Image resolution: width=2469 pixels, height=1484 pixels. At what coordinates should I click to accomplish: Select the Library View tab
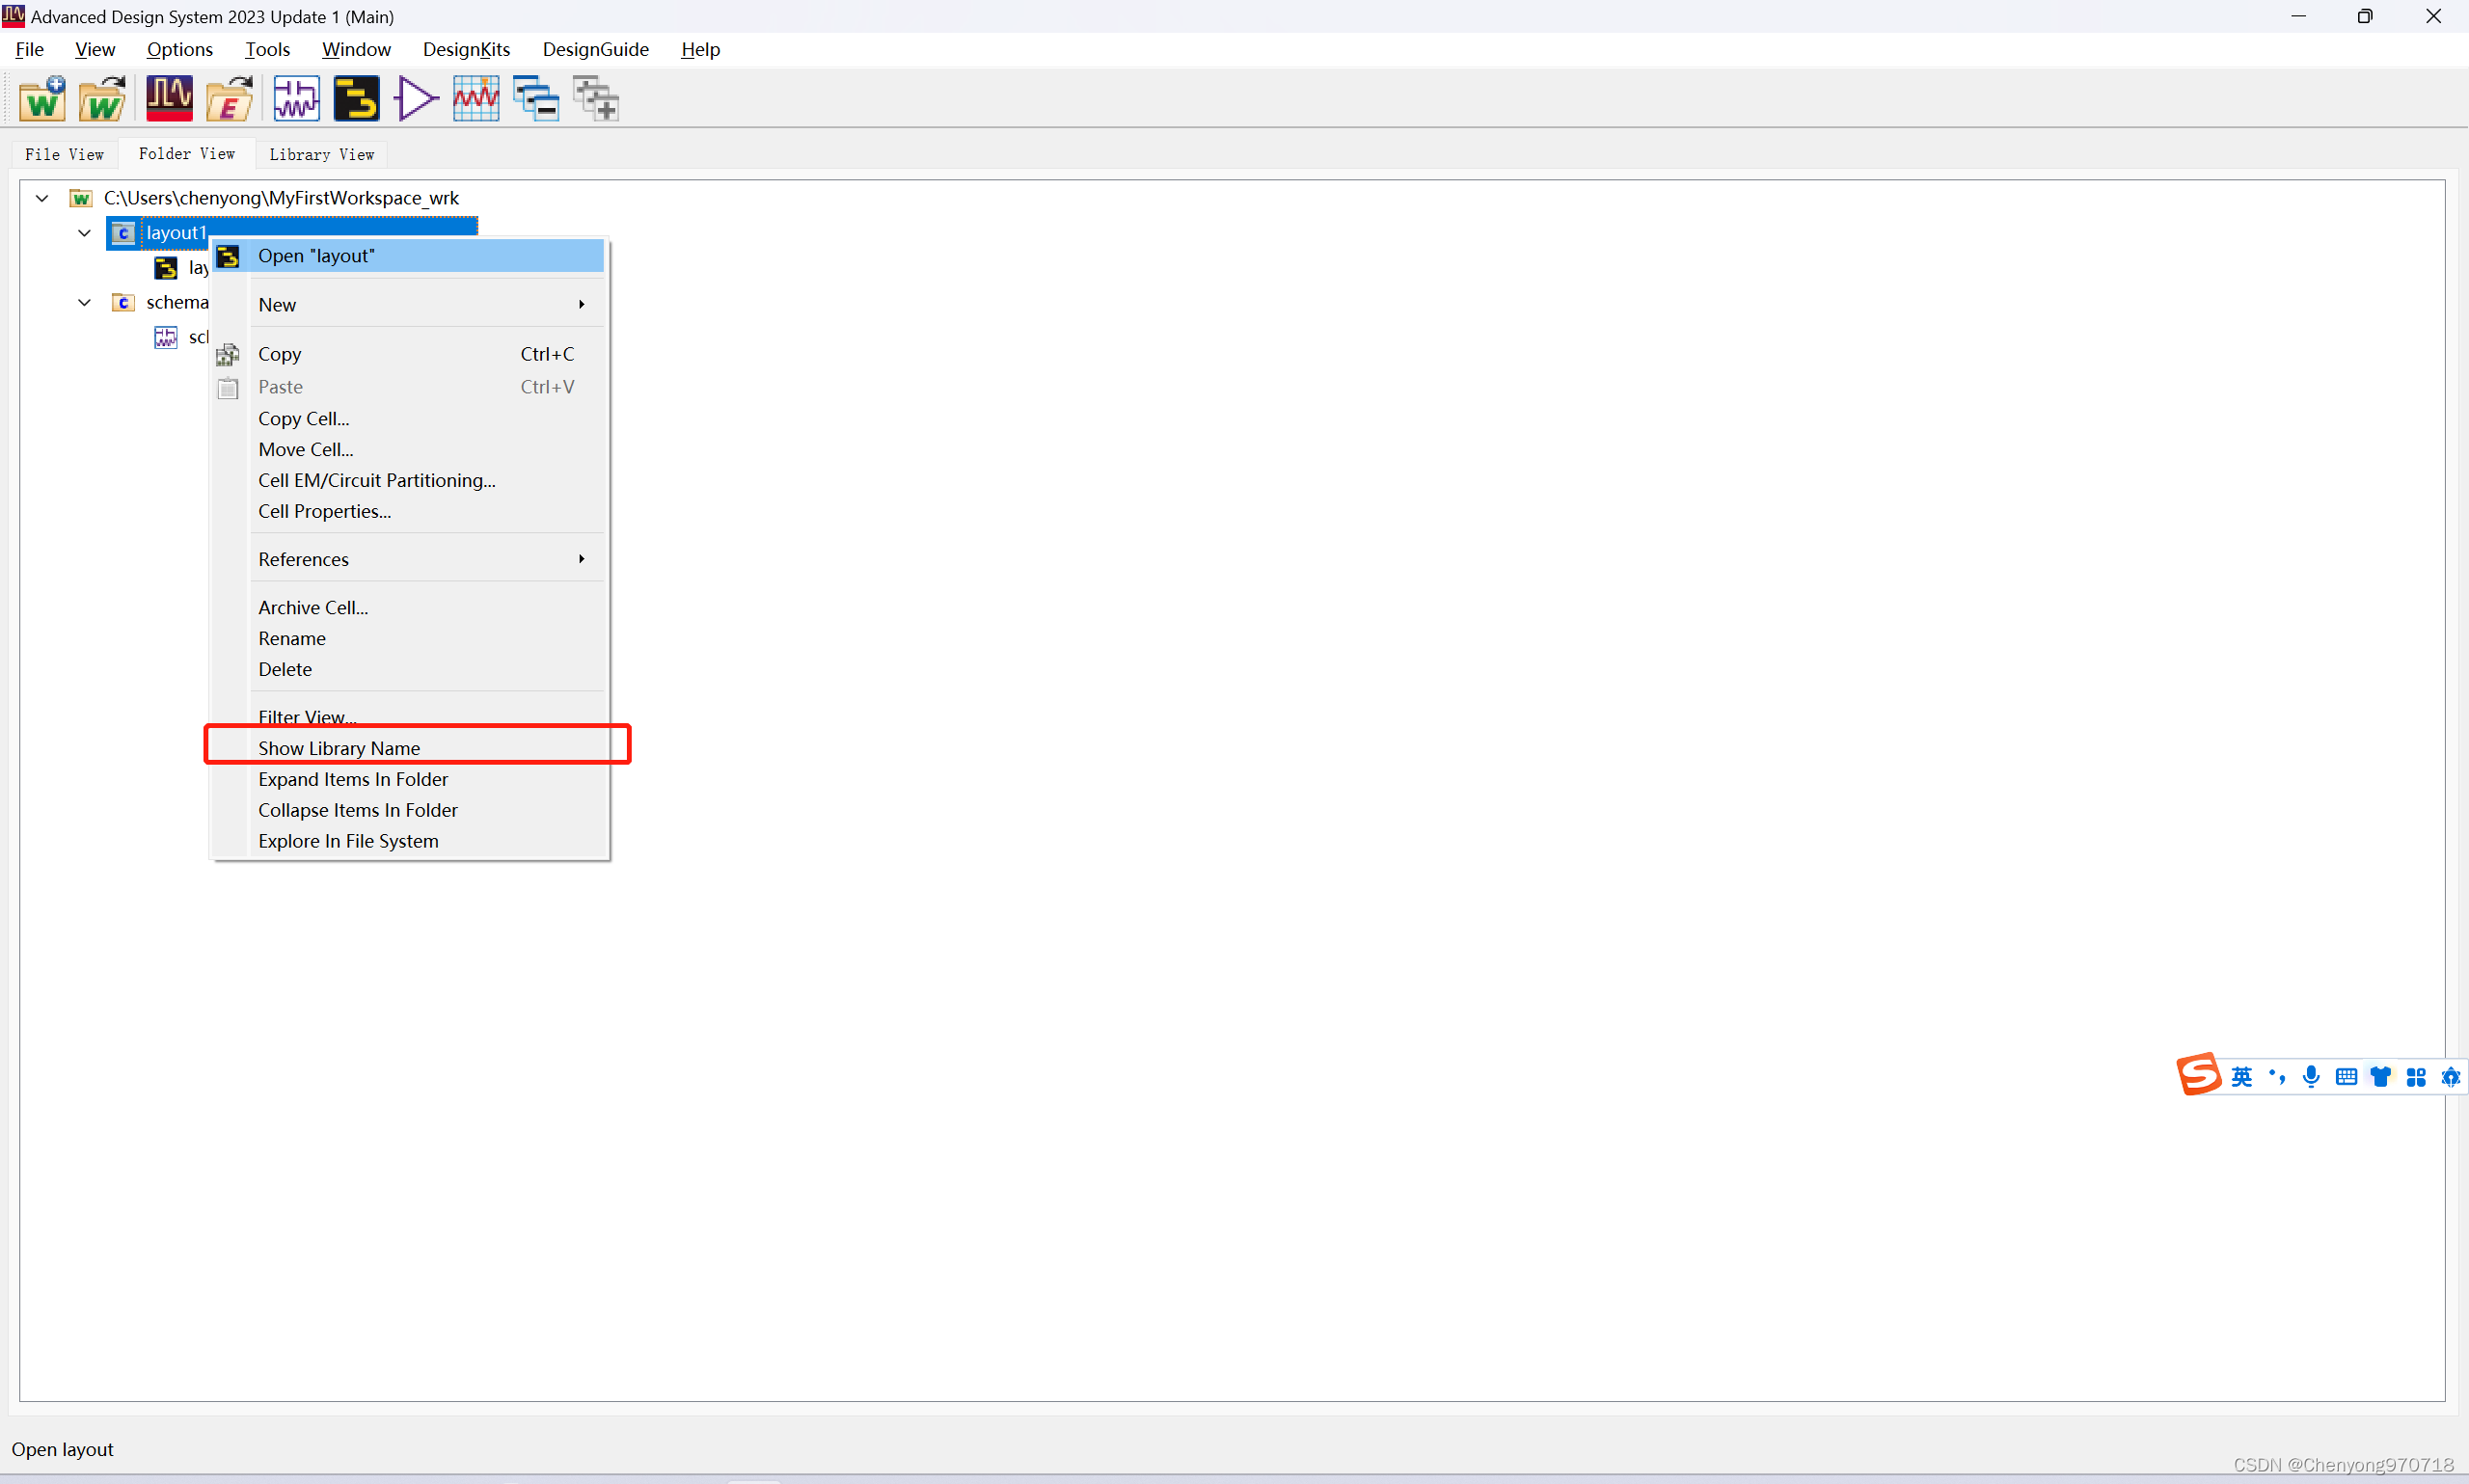[321, 154]
